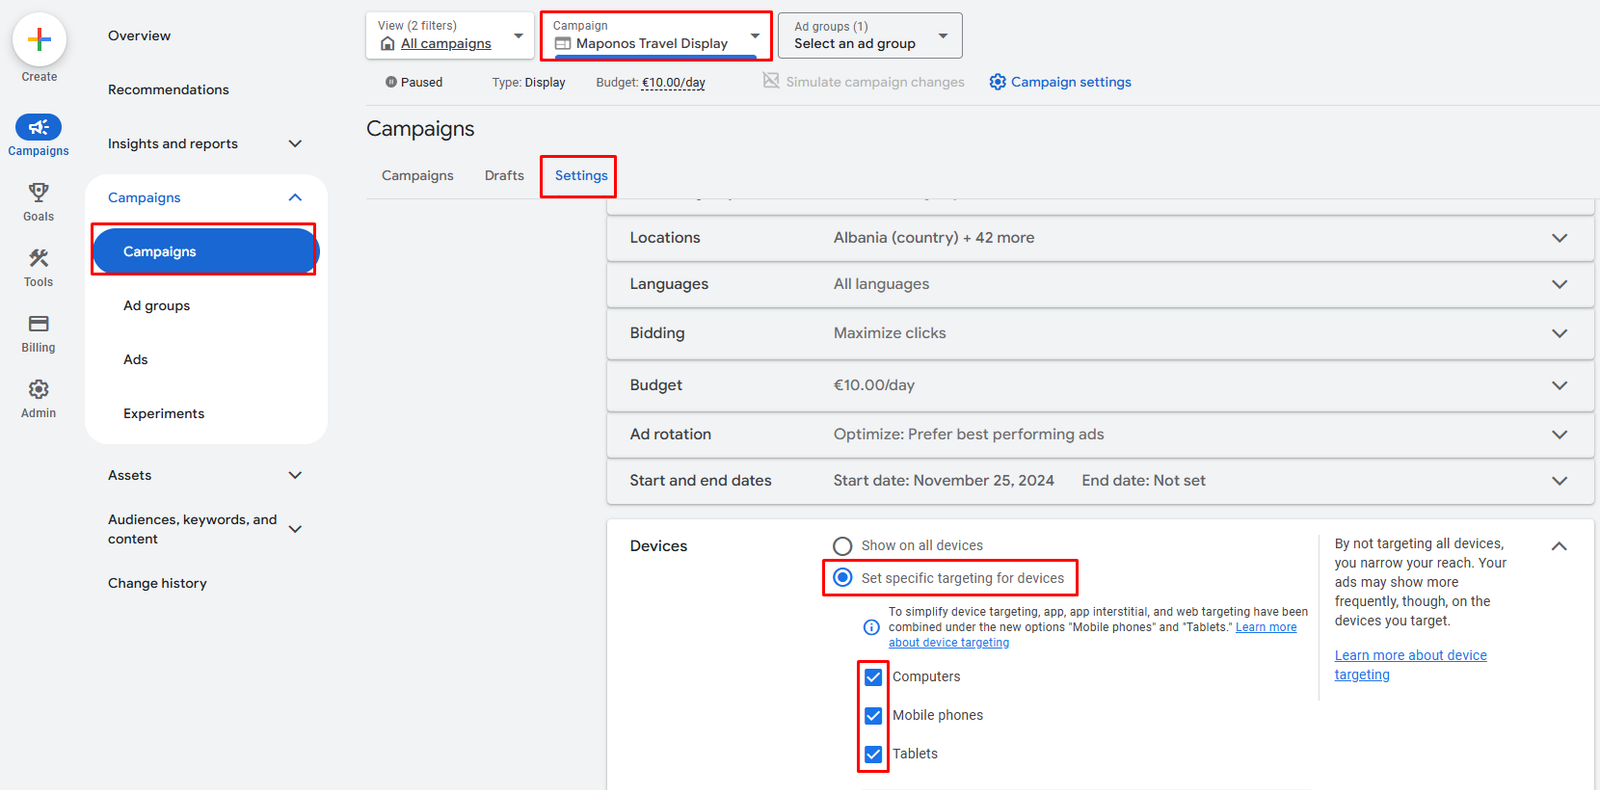The image size is (1600, 790).
Task: Open the Goals trophy icon
Action: point(38,192)
